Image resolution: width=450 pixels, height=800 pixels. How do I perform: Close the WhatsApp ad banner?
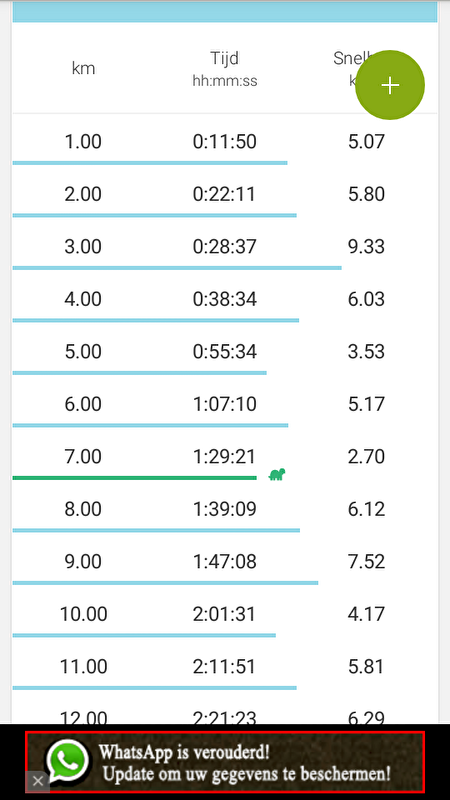click(x=37, y=781)
